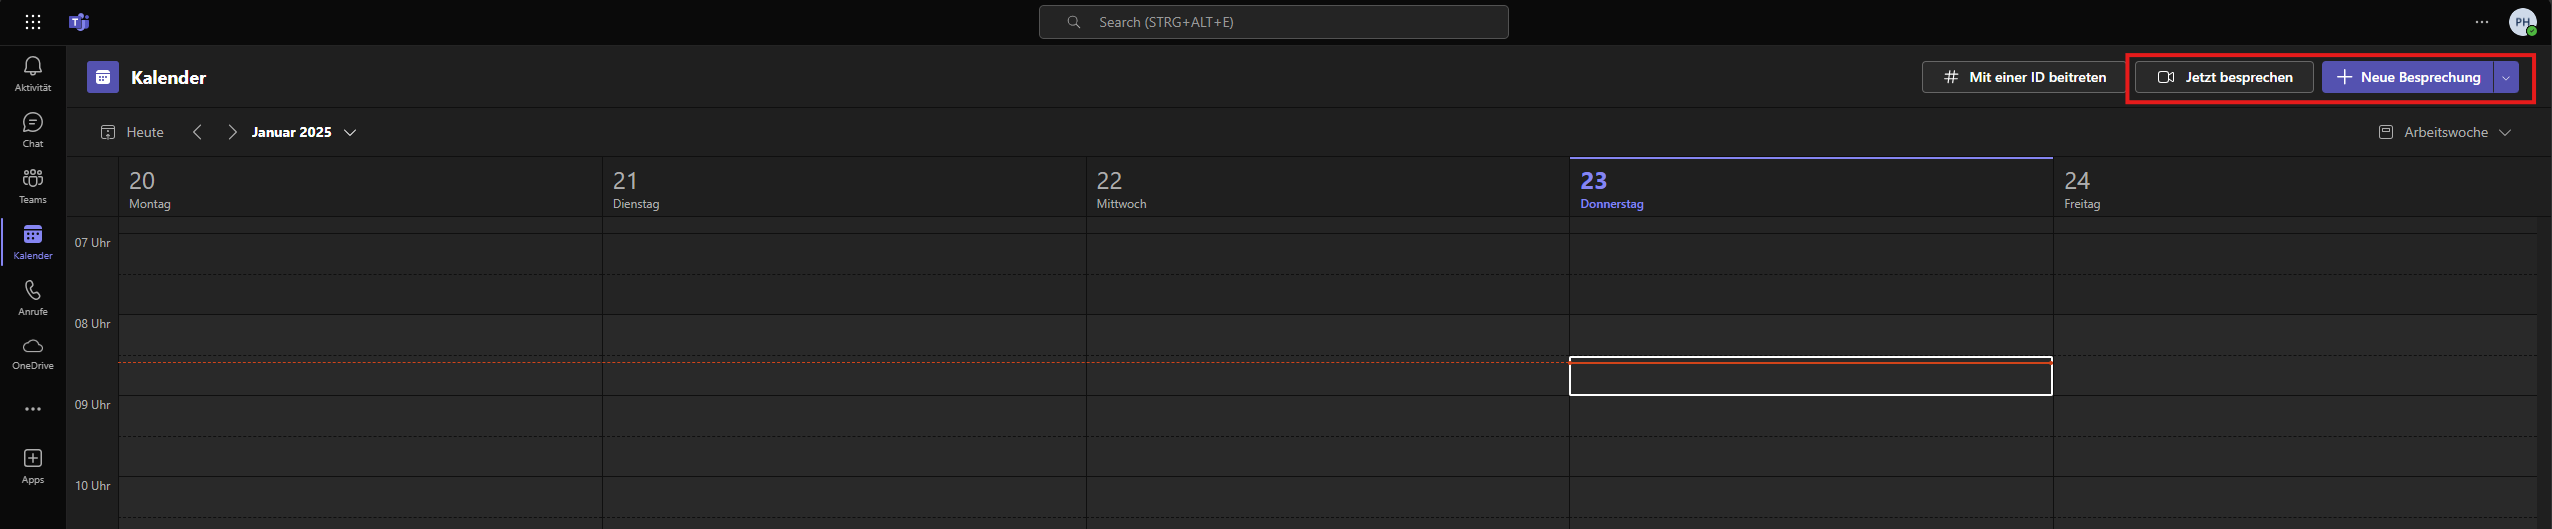Expand the Neue Besprechung options arrow
Viewport: 2552px width, 529px height.
pyautogui.click(x=2505, y=77)
